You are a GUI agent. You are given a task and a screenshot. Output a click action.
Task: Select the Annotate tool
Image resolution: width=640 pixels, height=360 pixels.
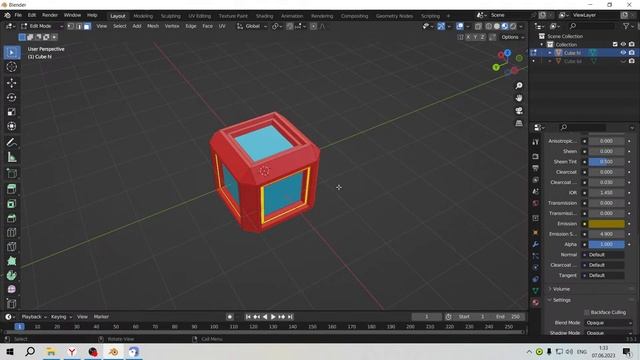[x=11, y=142]
